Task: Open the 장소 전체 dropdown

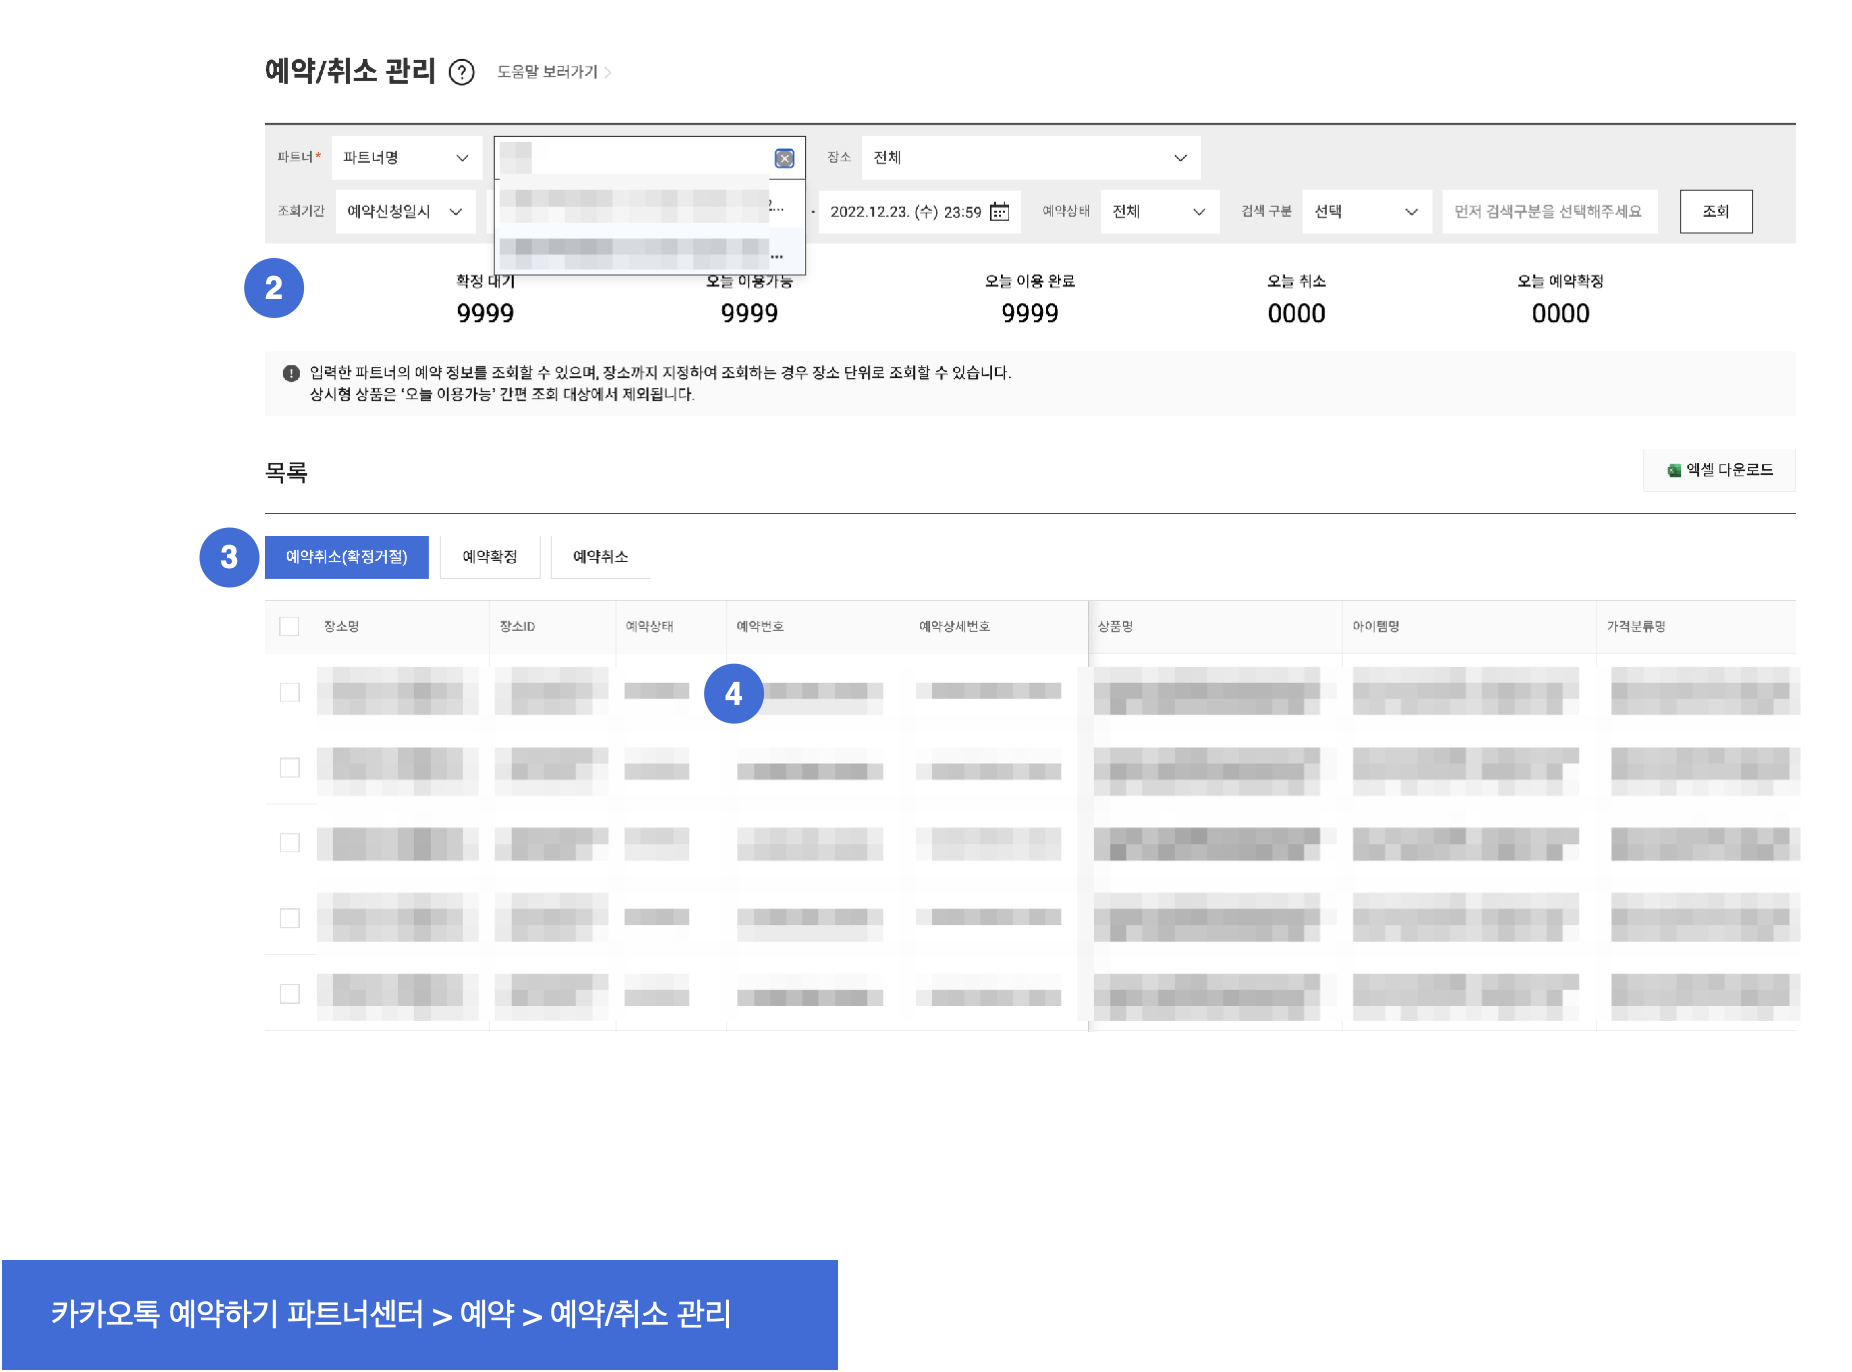Action: click(1030, 158)
